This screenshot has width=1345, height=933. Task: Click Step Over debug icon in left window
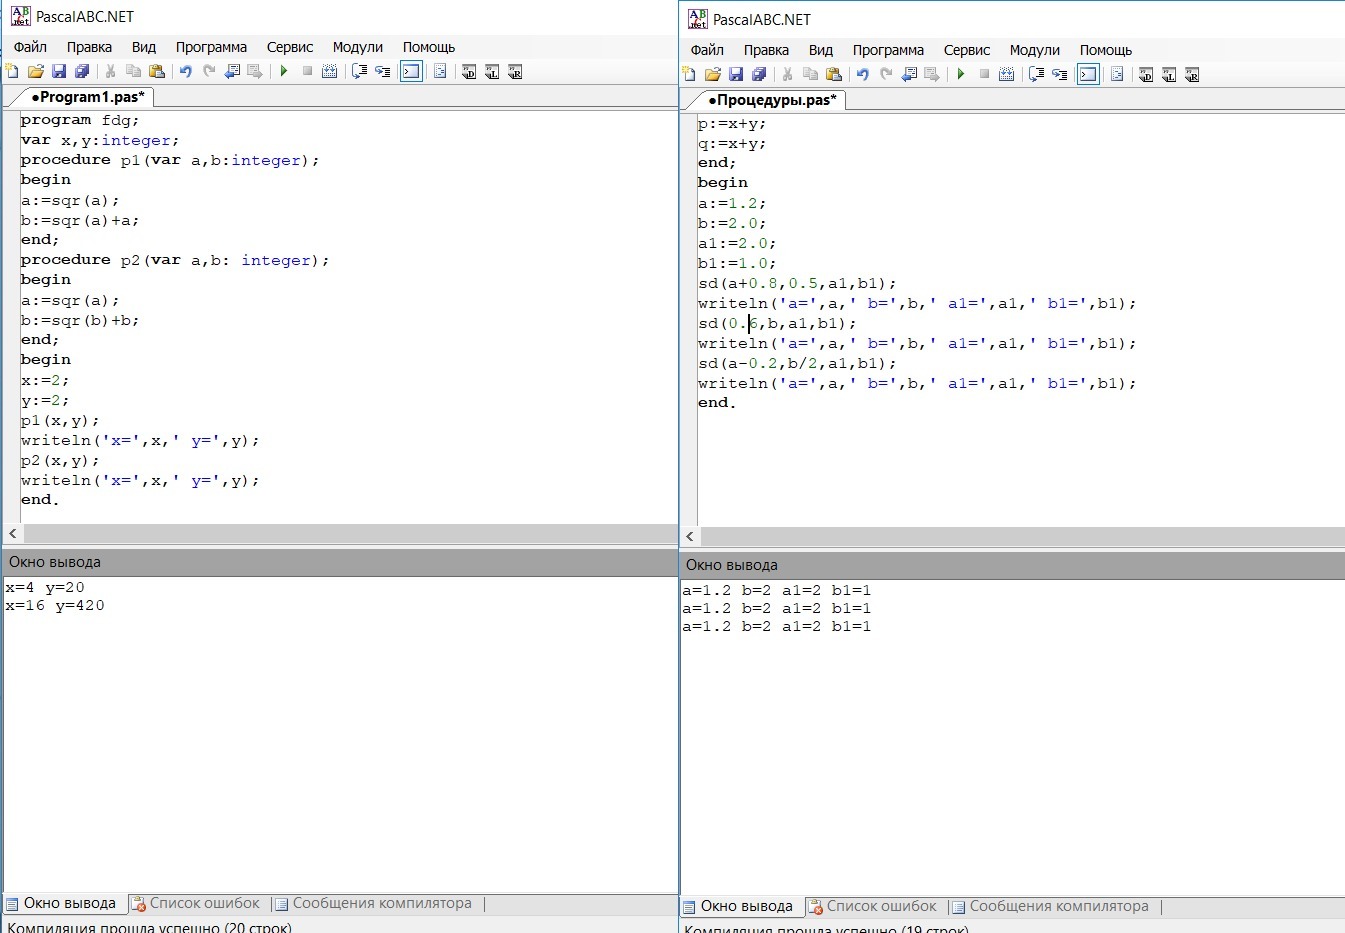(359, 71)
